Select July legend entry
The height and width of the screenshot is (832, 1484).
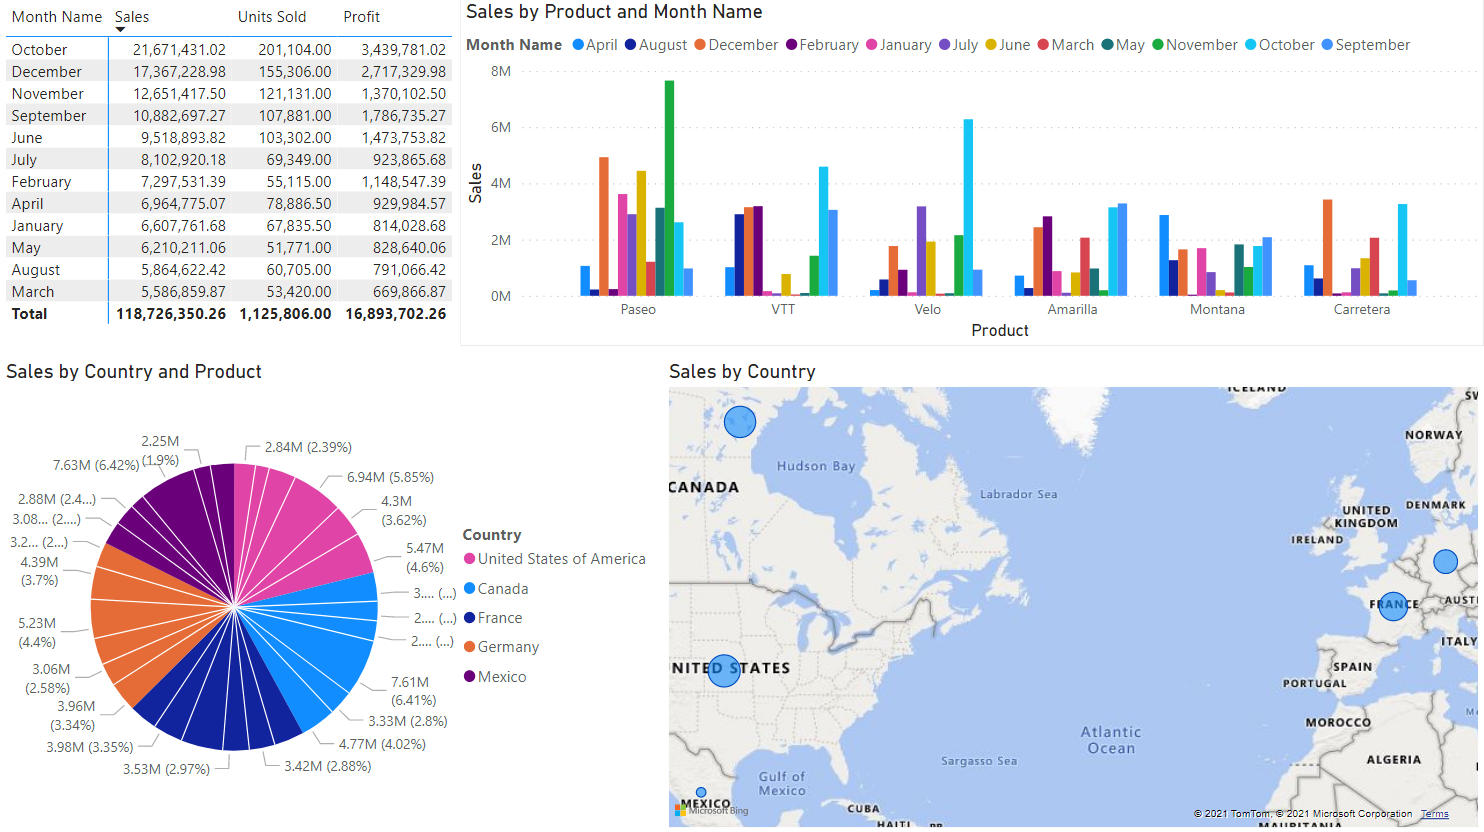(958, 45)
